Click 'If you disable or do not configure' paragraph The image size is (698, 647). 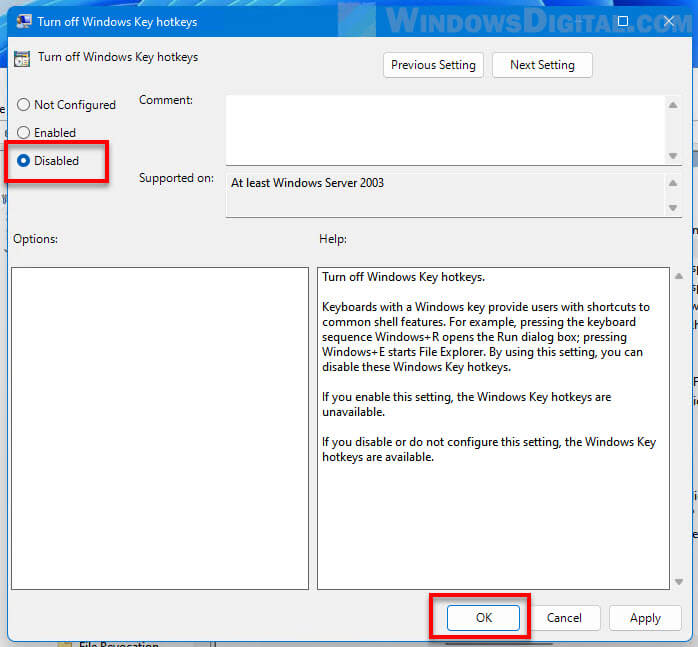coord(489,449)
